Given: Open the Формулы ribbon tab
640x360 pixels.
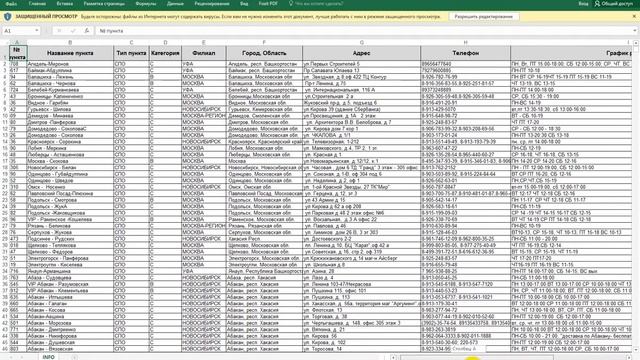Looking at the screenshot, I should 146,4.
